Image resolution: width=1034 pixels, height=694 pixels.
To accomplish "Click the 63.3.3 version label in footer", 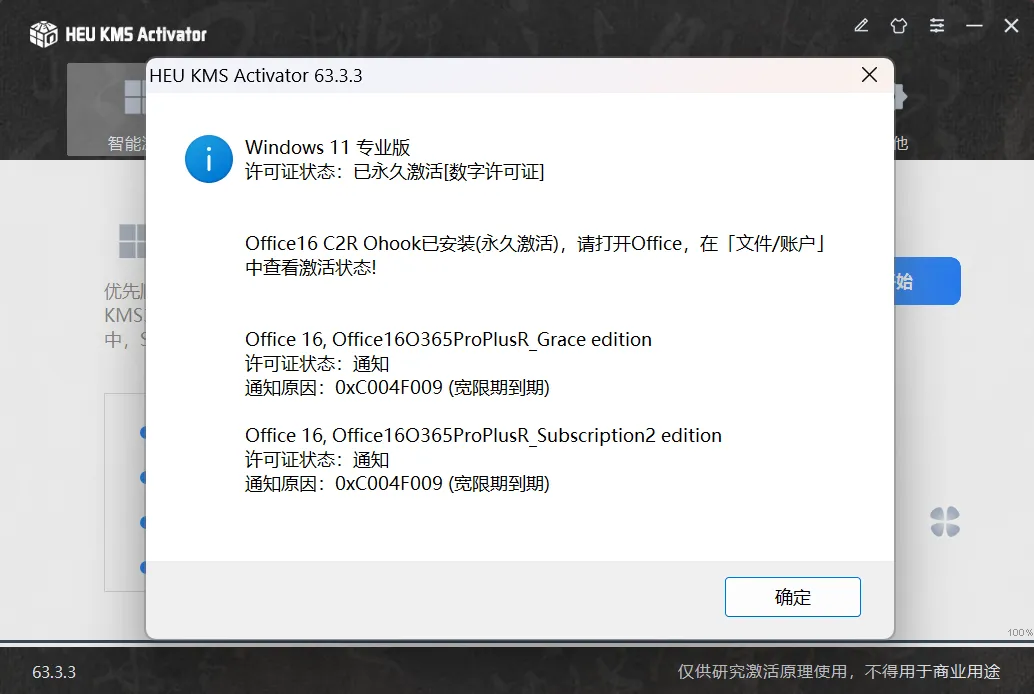I will [x=54, y=672].
